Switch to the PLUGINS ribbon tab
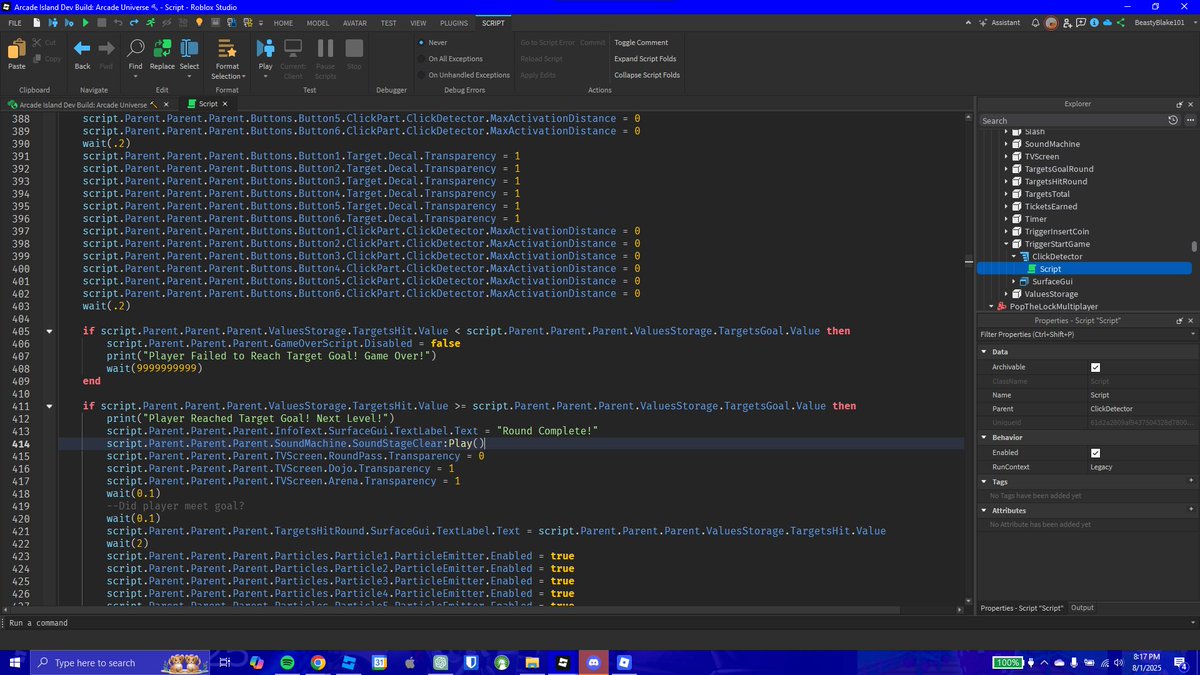The image size is (1200, 675). (453, 22)
